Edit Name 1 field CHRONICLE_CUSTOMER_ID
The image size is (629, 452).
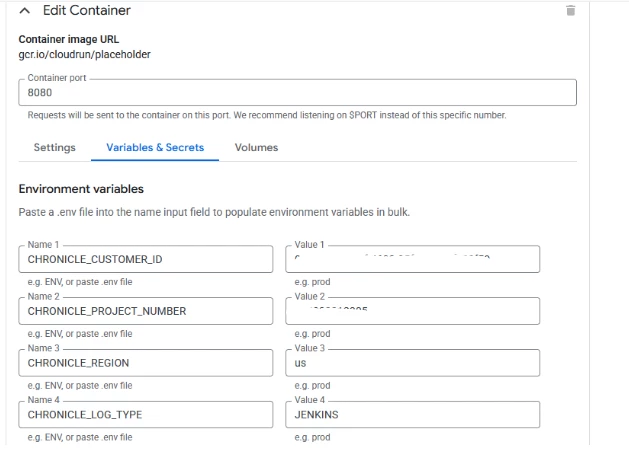pos(146,259)
